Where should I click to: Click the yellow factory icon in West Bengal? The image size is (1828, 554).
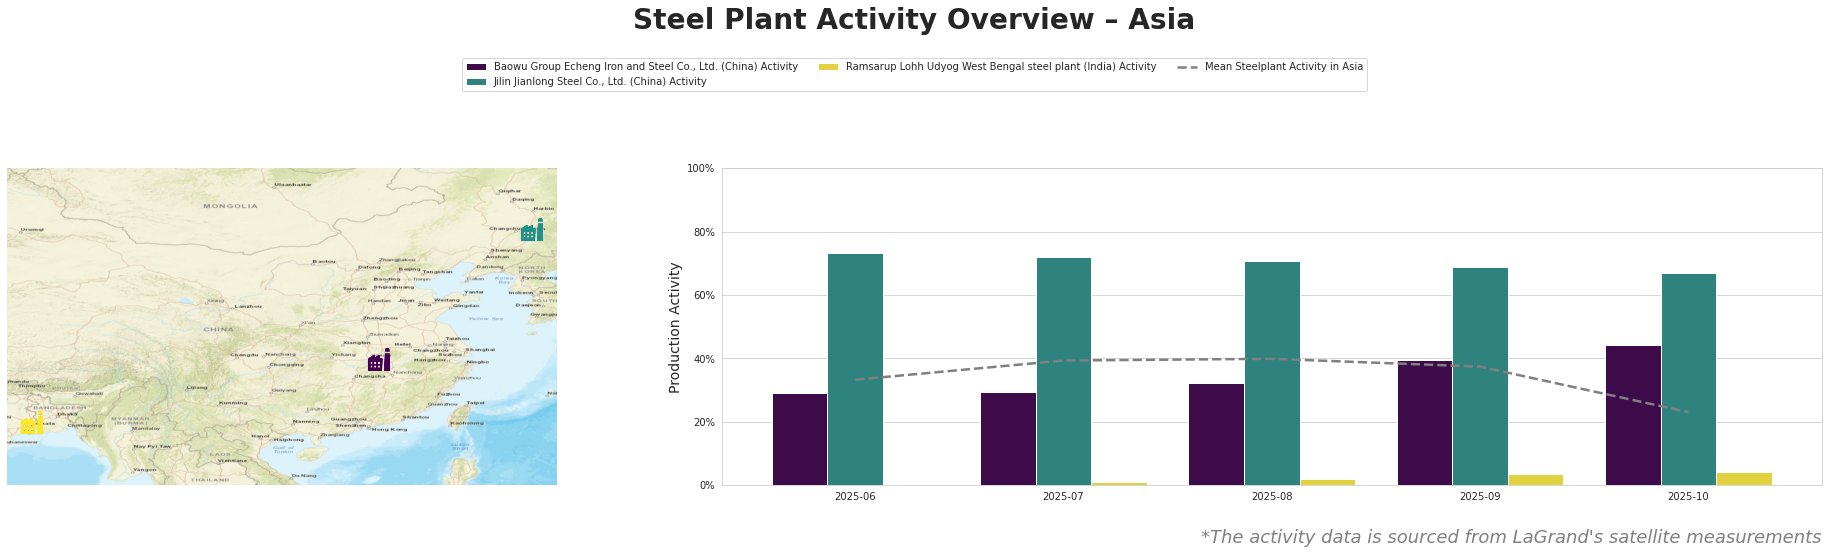(31, 425)
